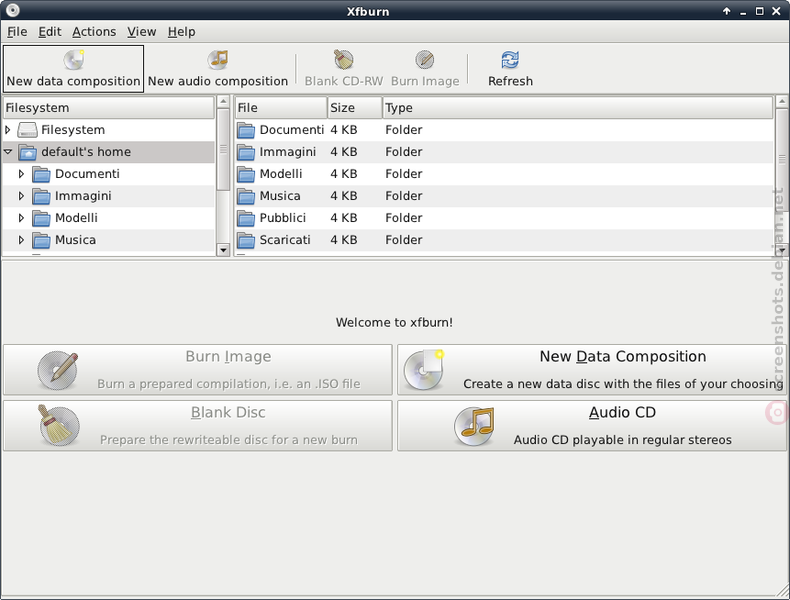The height and width of the screenshot is (600, 790).
Task: Click the pencil disc icon on Burn Image
Action: pyautogui.click(x=58, y=370)
